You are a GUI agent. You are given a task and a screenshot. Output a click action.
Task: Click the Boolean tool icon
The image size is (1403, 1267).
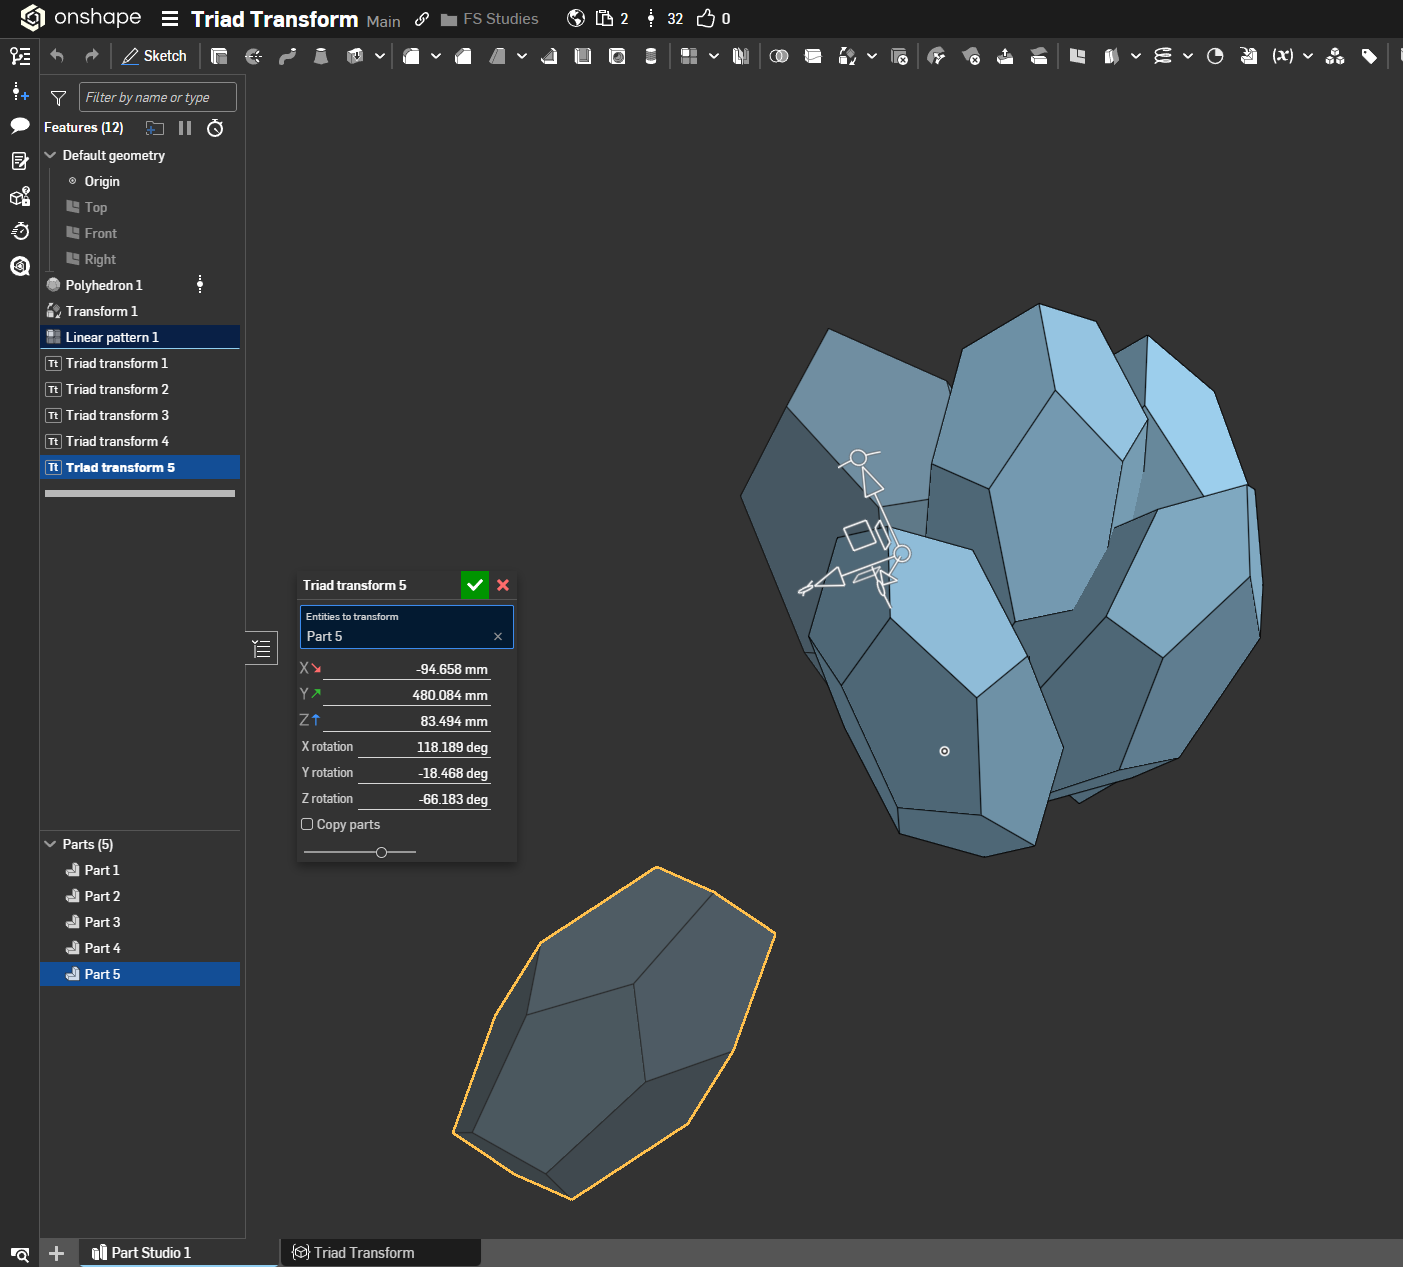(779, 56)
